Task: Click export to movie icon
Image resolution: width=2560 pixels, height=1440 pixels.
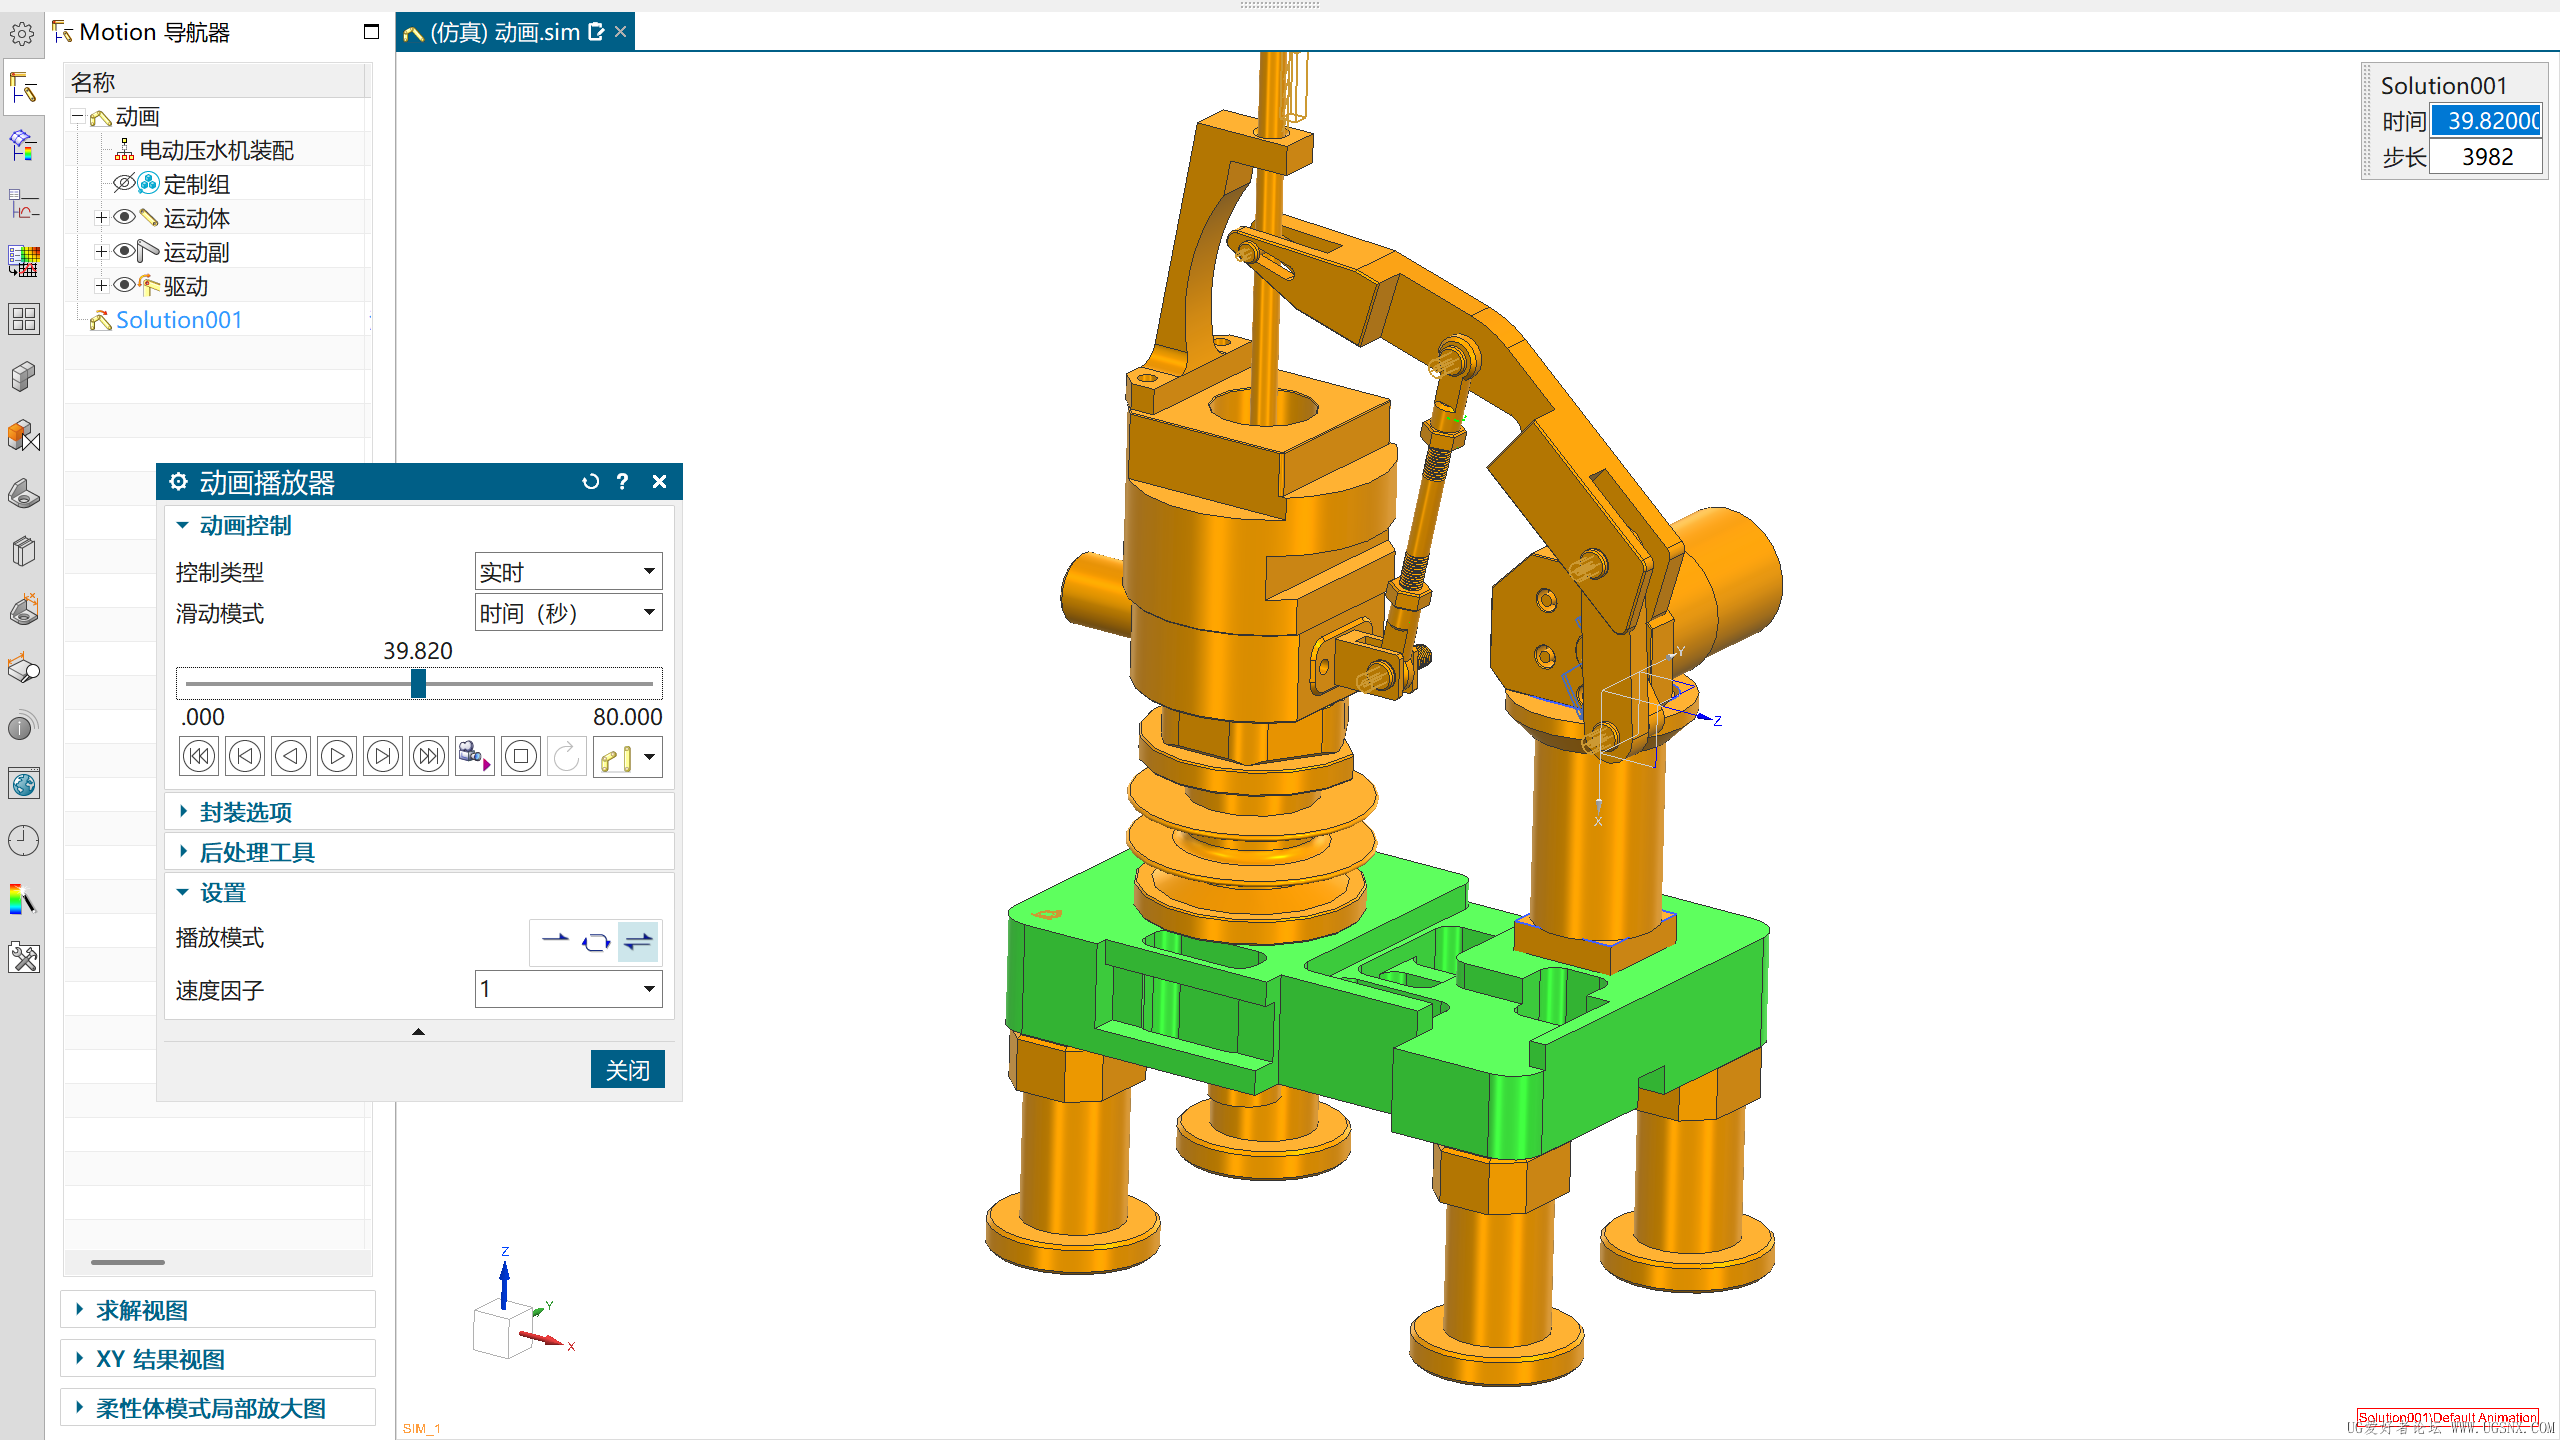Action: 474,757
